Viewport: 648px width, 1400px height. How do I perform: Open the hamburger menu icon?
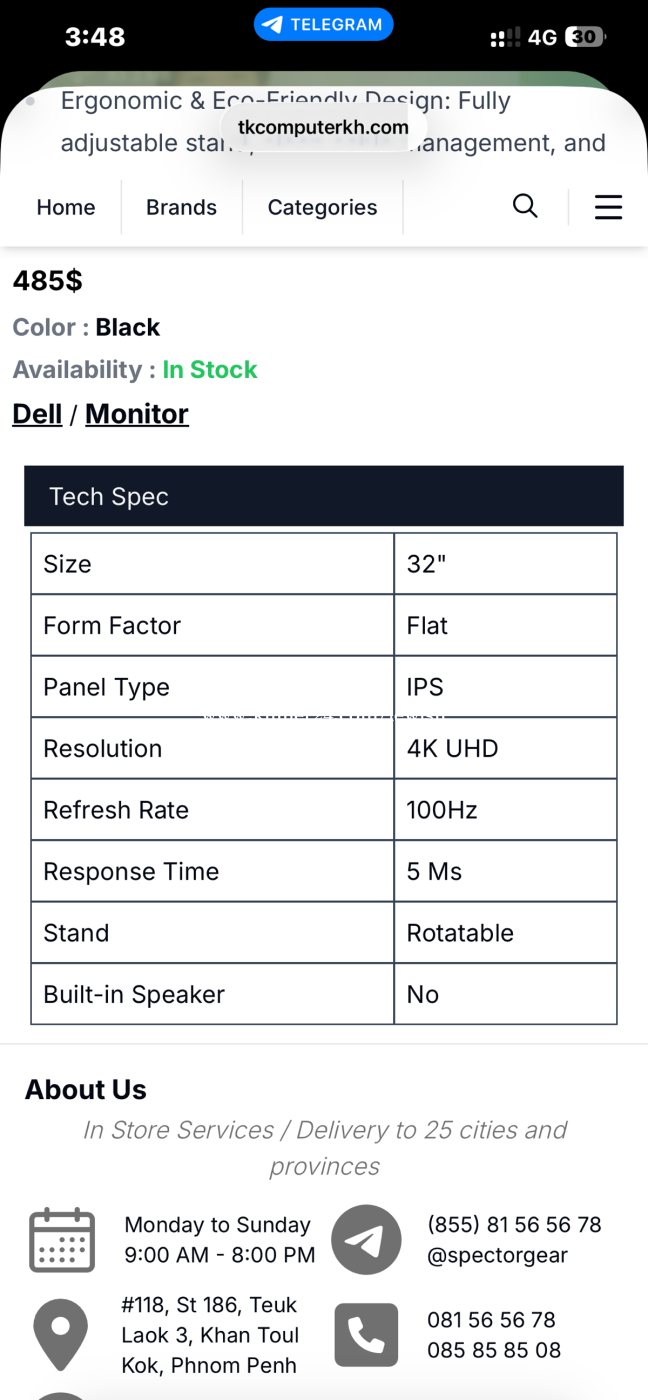tap(608, 207)
